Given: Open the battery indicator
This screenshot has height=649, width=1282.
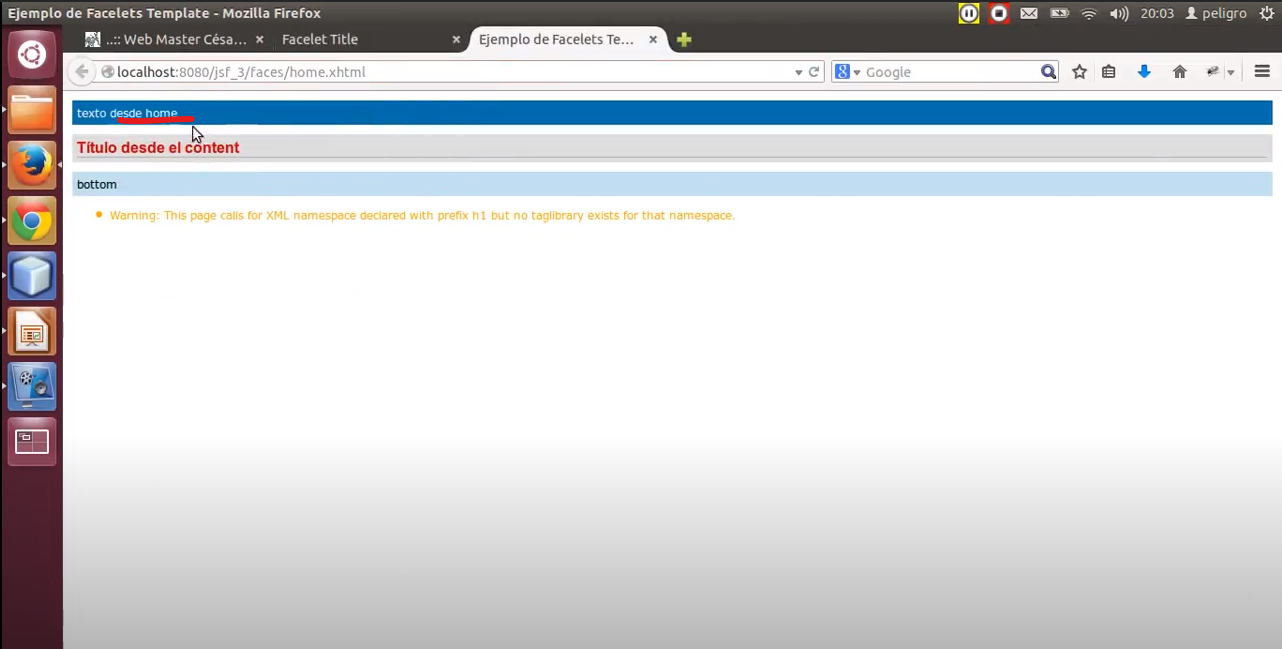Looking at the screenshot, I should [1059, 13].
